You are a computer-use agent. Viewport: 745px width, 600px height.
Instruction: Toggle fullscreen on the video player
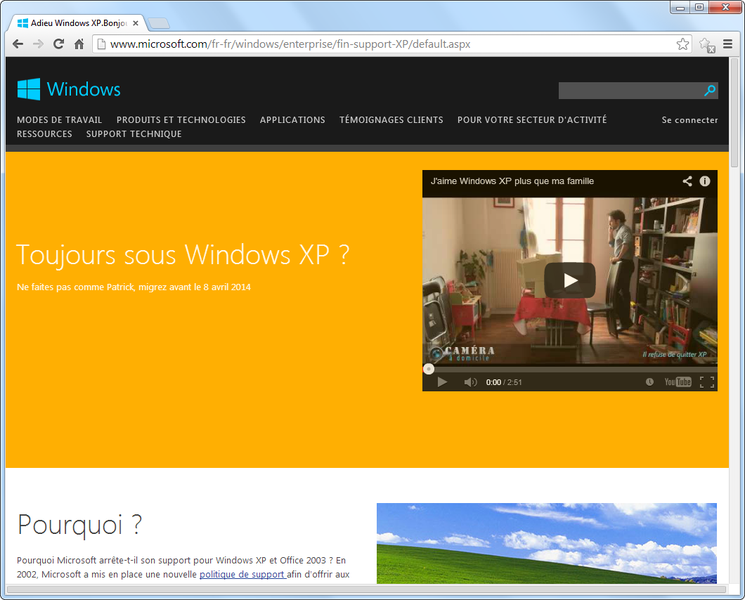707,382
